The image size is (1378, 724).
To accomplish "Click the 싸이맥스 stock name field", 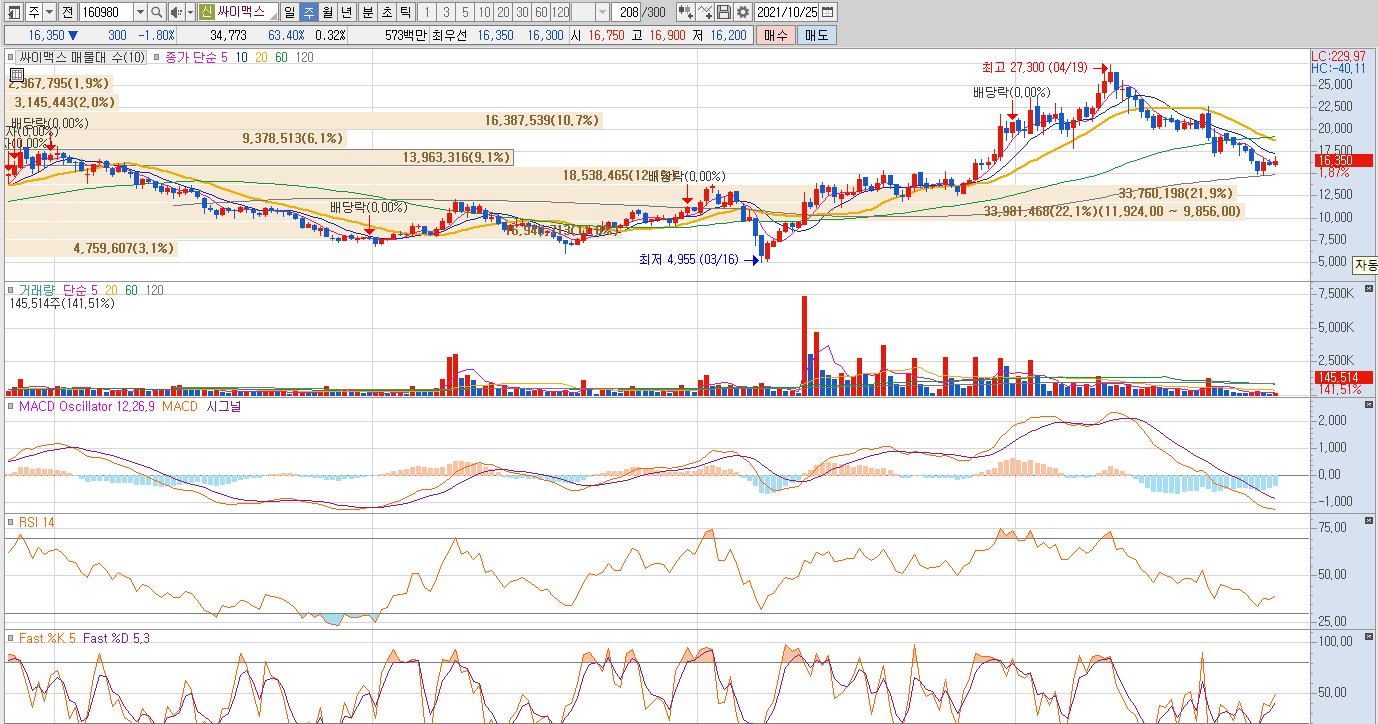I will click(246, 12).
